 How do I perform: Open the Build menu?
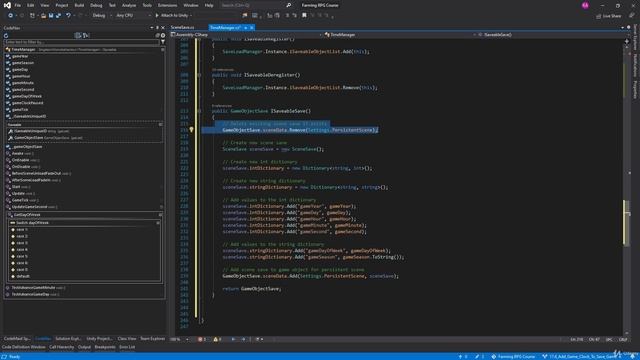79,5
